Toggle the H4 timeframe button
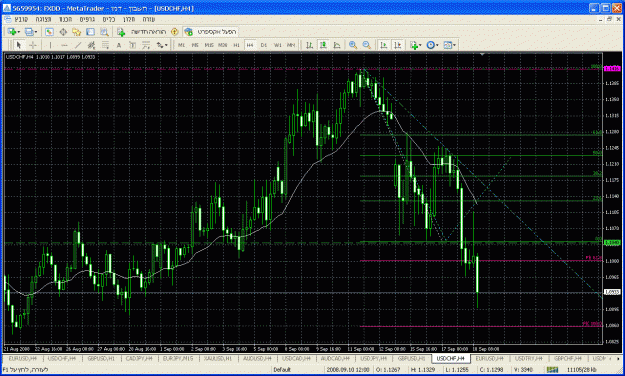The image size is (625, 376). pyautogui.click(x=250, y=45)
